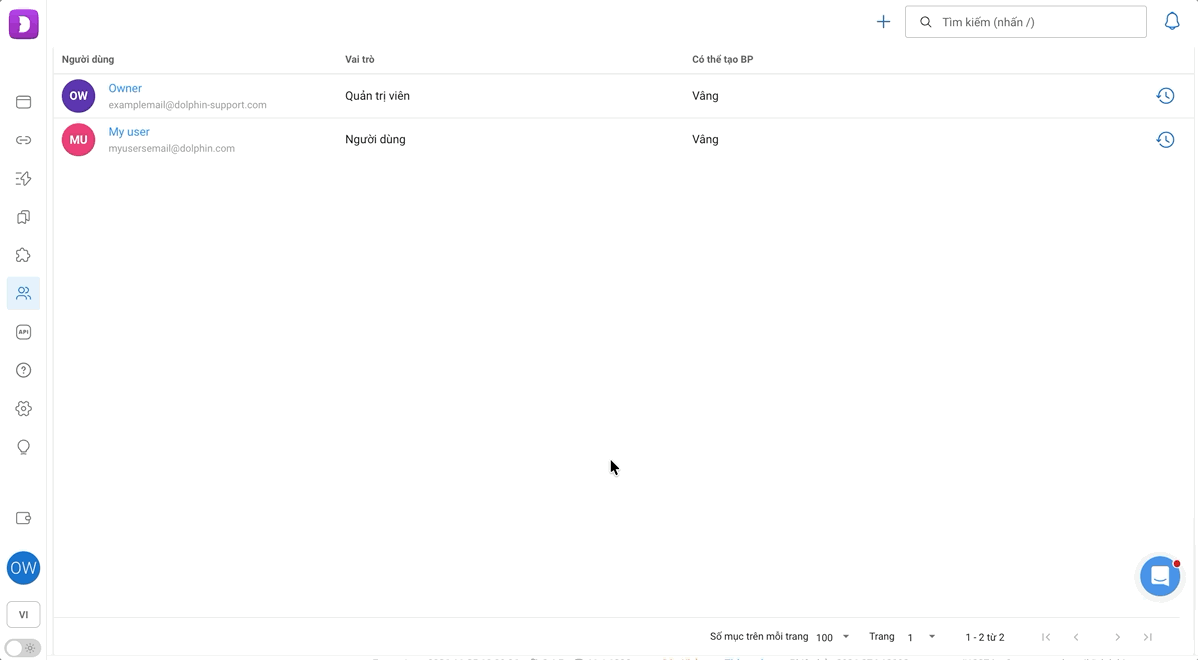This screenshot has width=1198, height=660.
Task: Open the extensions puzzle sidebar icon
Action: 24,255
